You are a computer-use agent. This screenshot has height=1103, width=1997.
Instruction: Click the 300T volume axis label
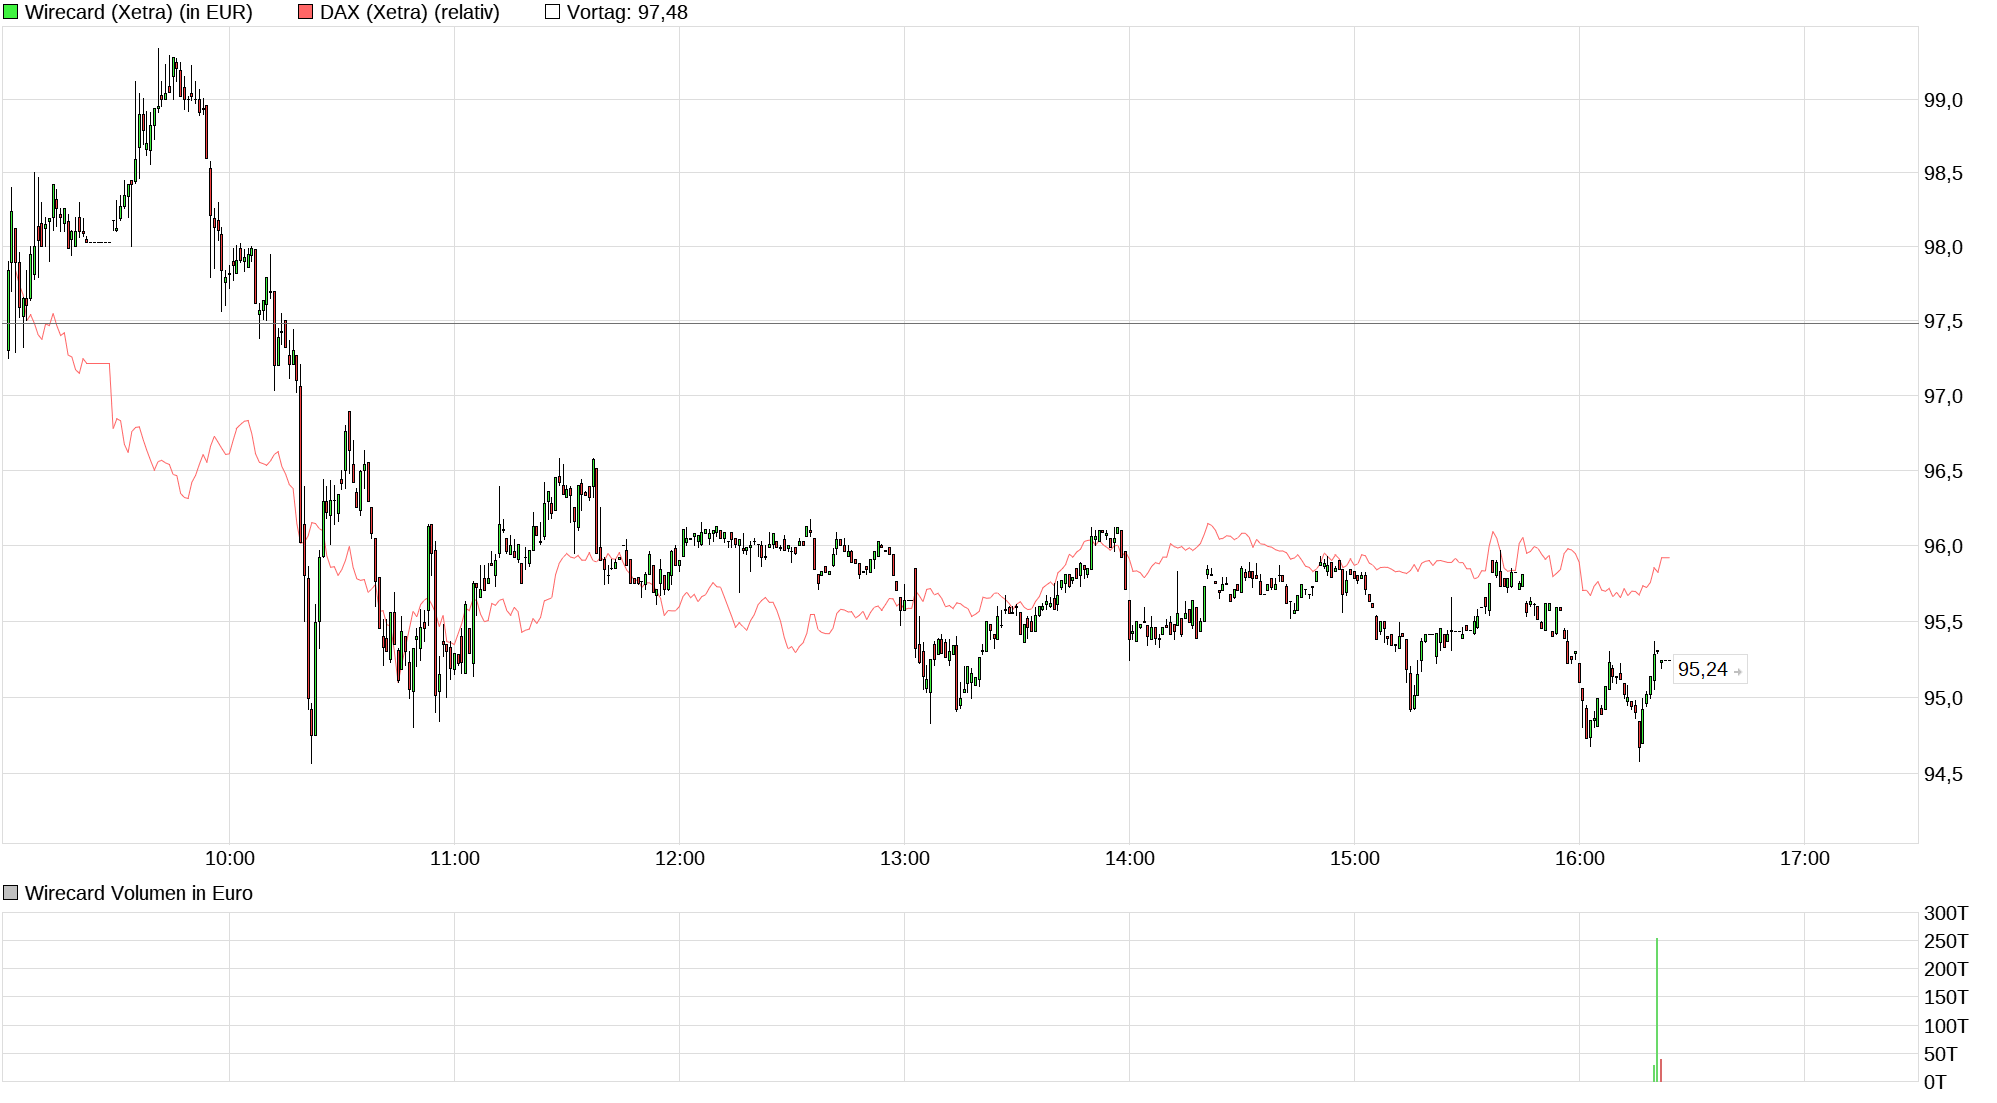click(x=1945, y=913)
